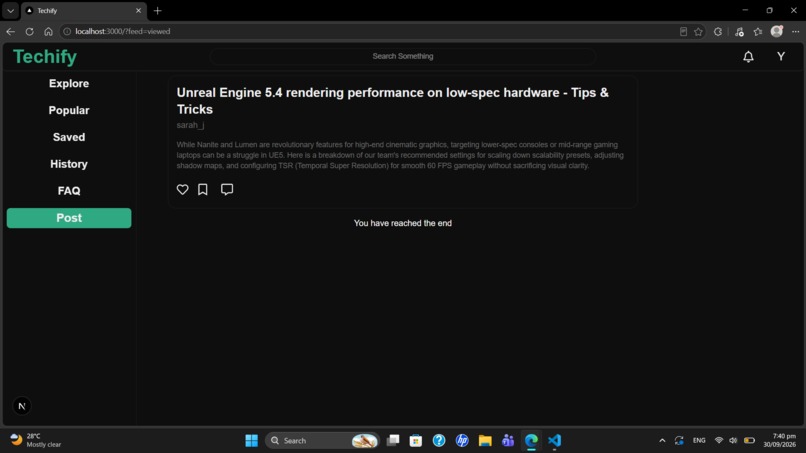Click the green Post button
Viewport: 806px width, 453px height.
[69, 218]
